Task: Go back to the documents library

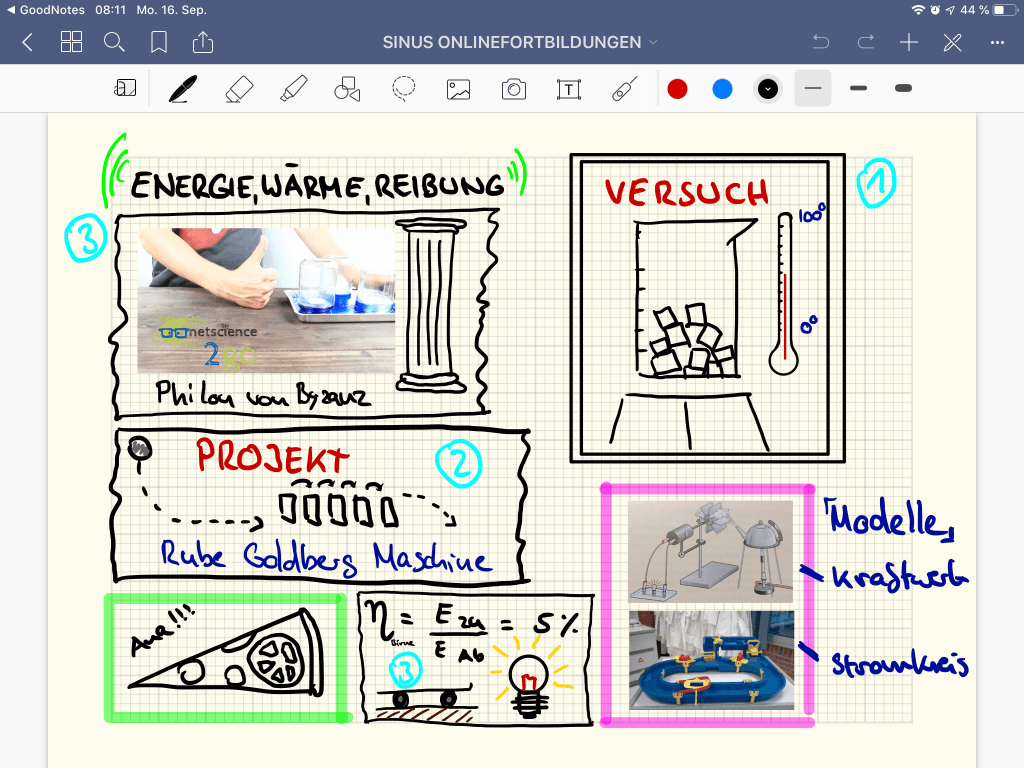Action: coord(27,42)
